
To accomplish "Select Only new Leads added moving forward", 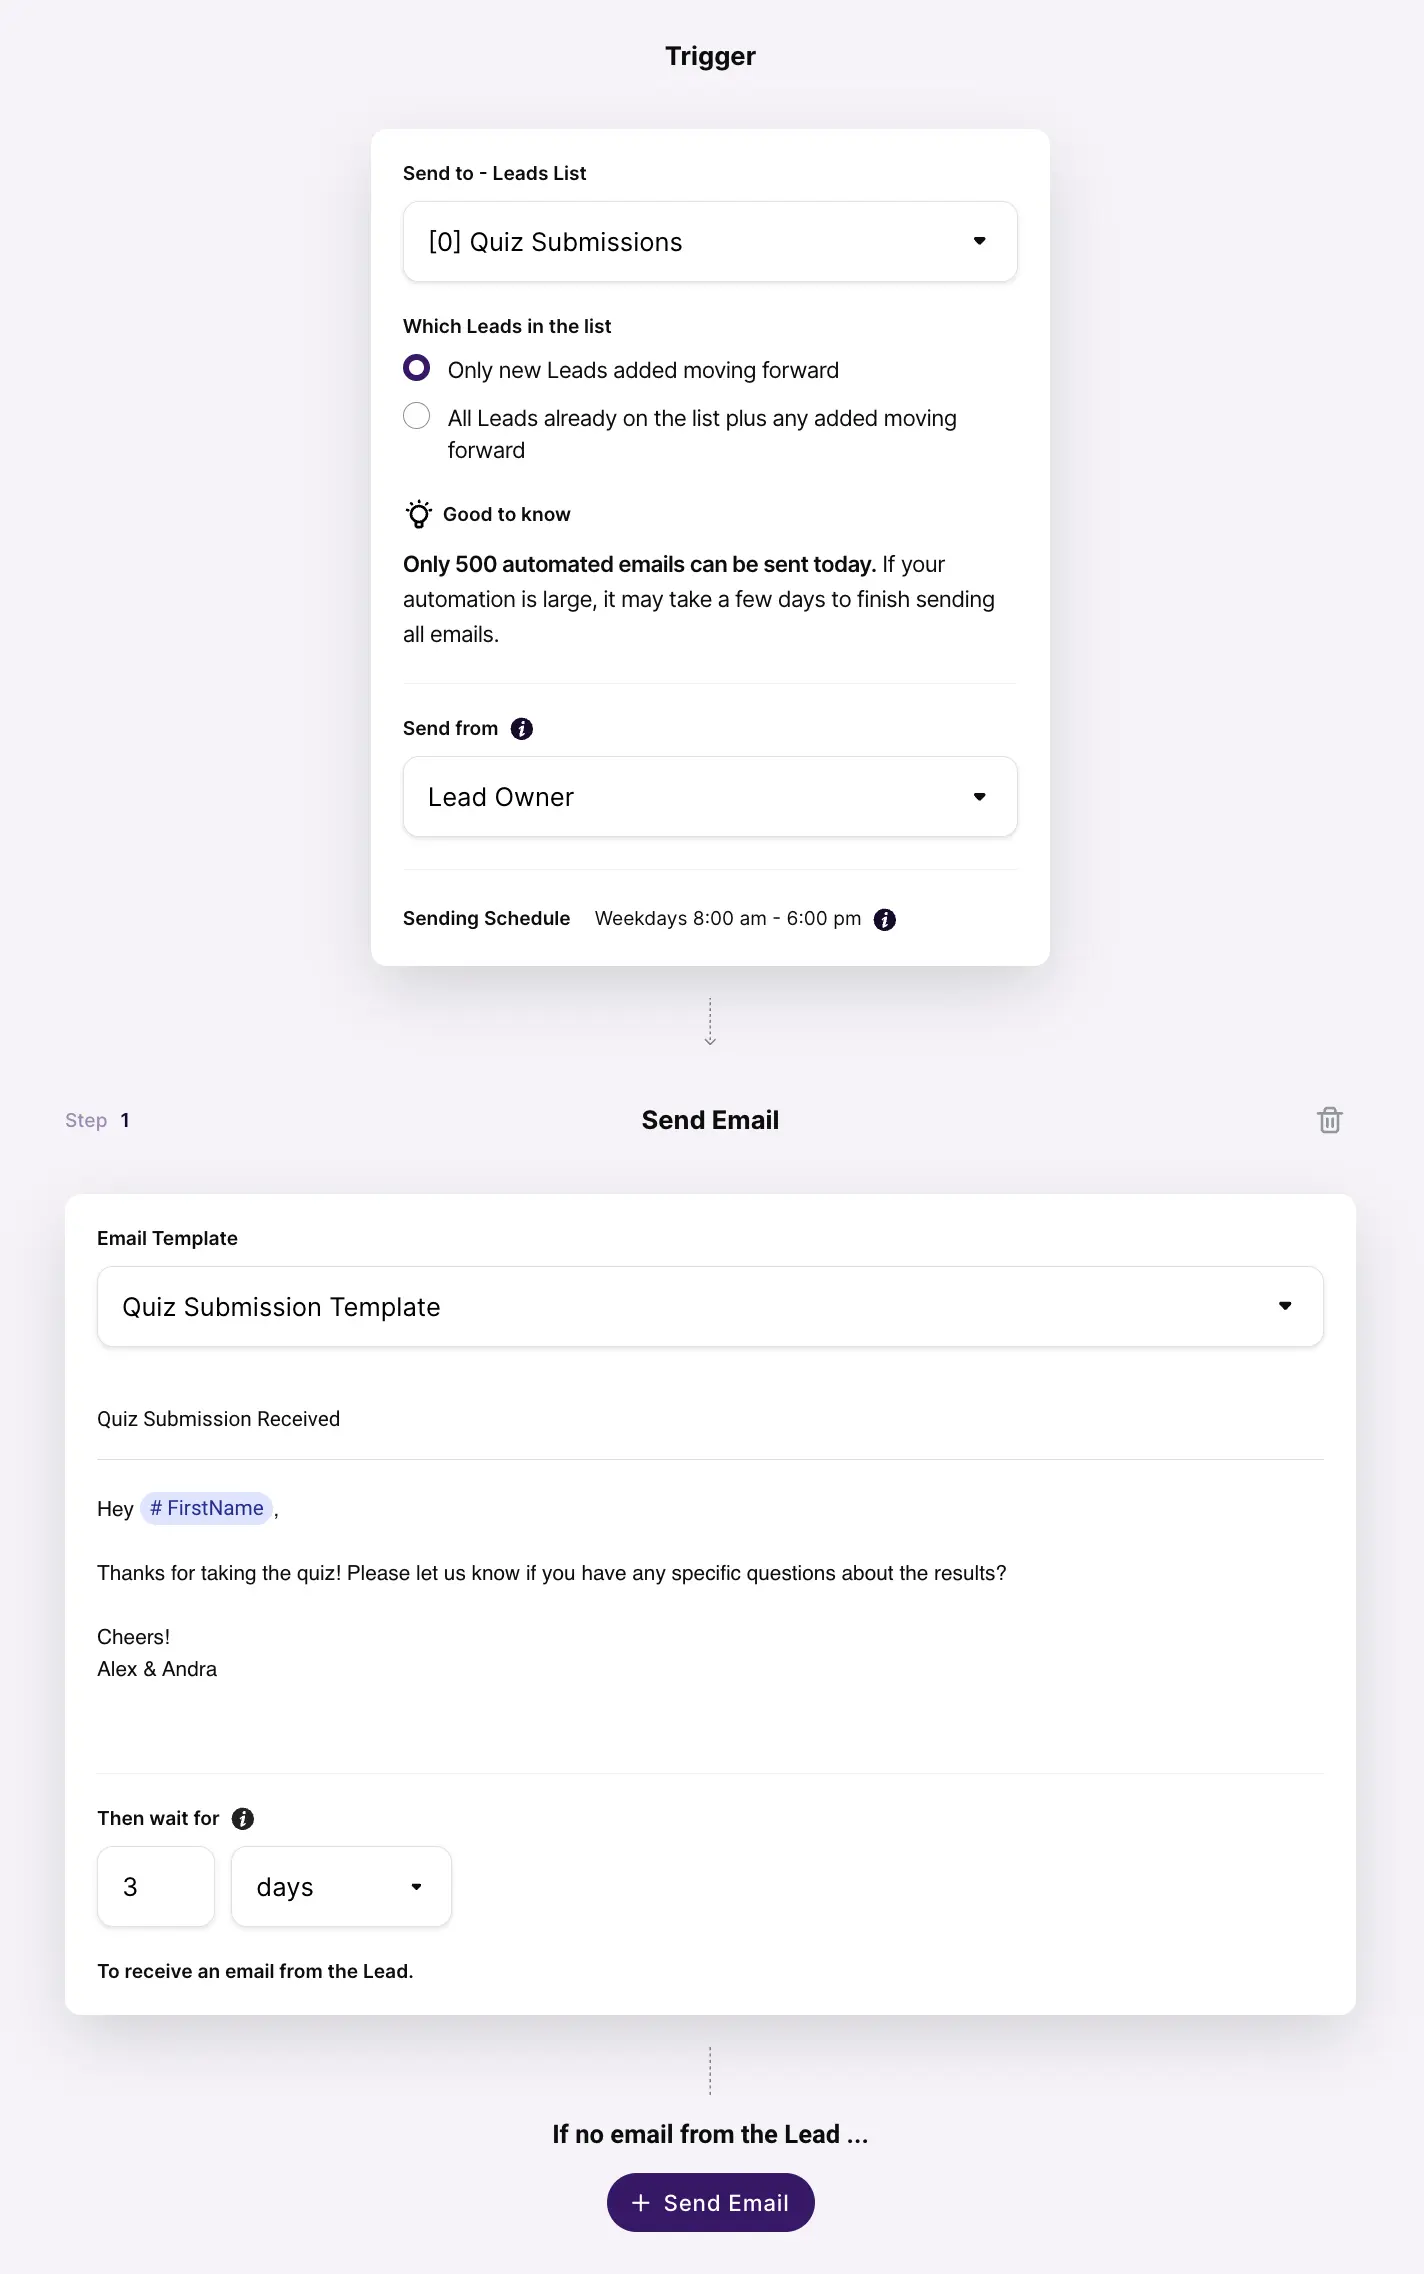I will (x=417, y=368).
